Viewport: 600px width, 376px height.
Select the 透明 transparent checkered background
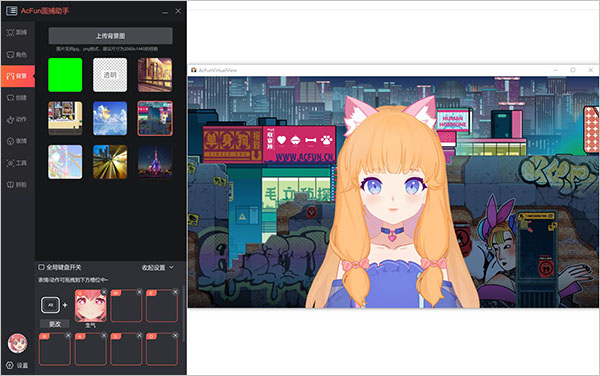tap(110, 75)
